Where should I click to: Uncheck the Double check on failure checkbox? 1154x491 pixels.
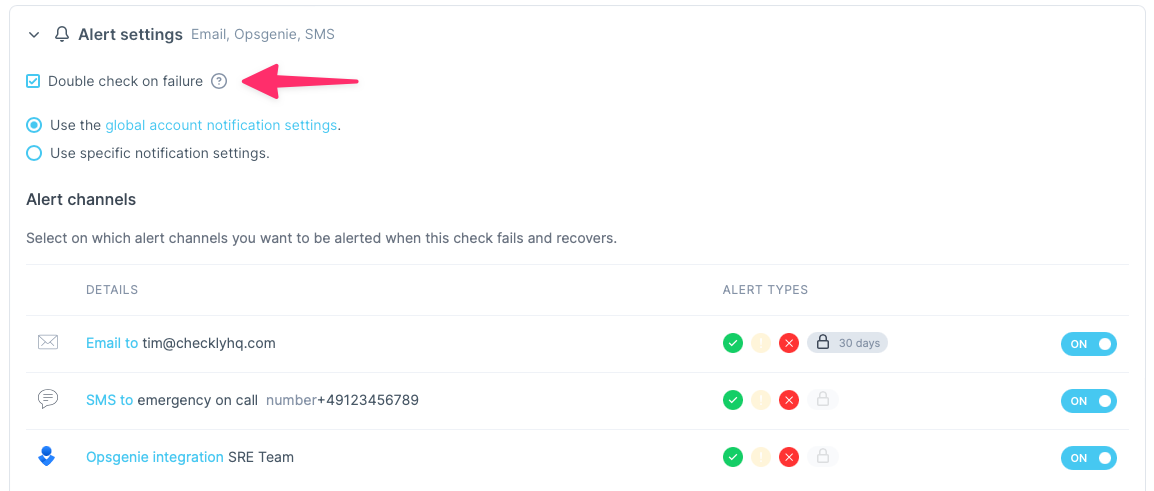point(33,81)
